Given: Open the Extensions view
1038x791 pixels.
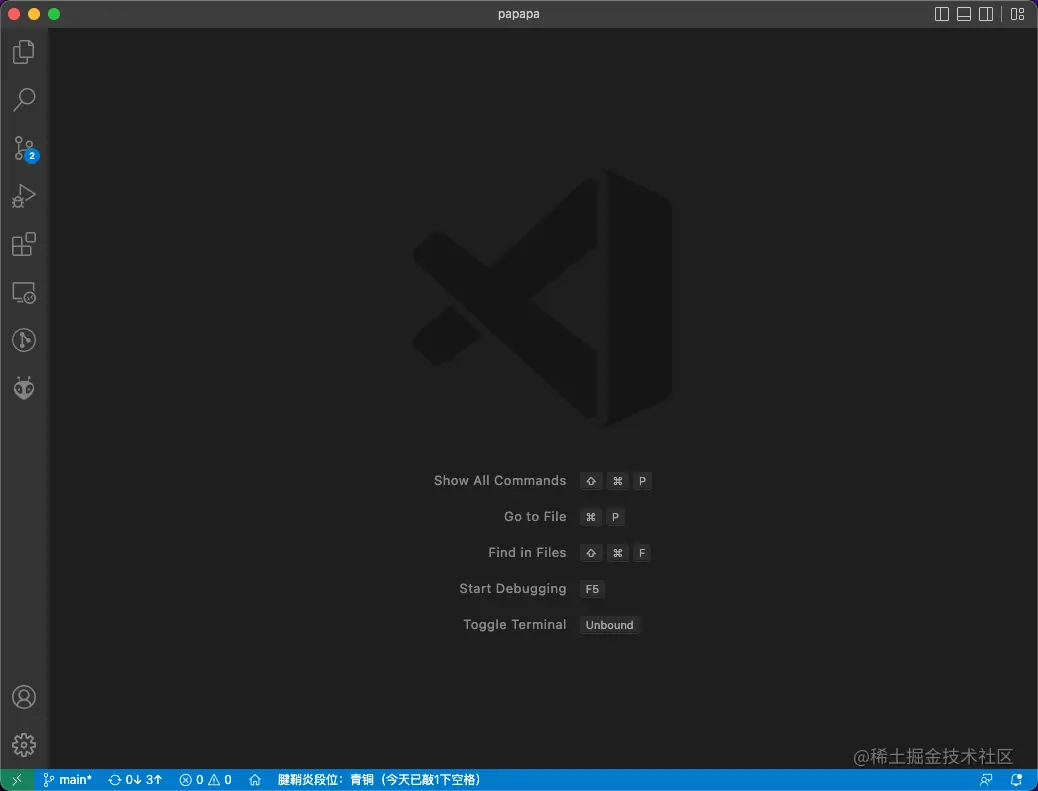Looking at the screenshot, I should coord(24,244).
